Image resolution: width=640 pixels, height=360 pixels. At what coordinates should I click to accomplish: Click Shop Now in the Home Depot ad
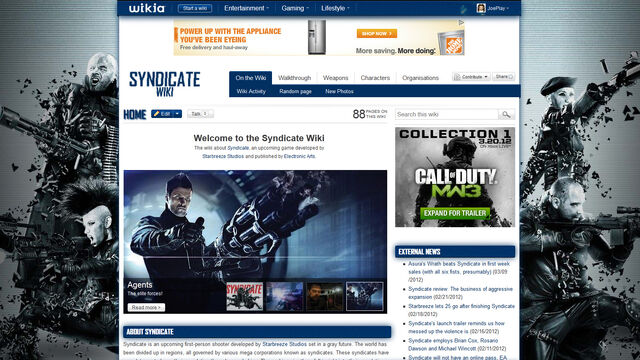coord(376,33)
